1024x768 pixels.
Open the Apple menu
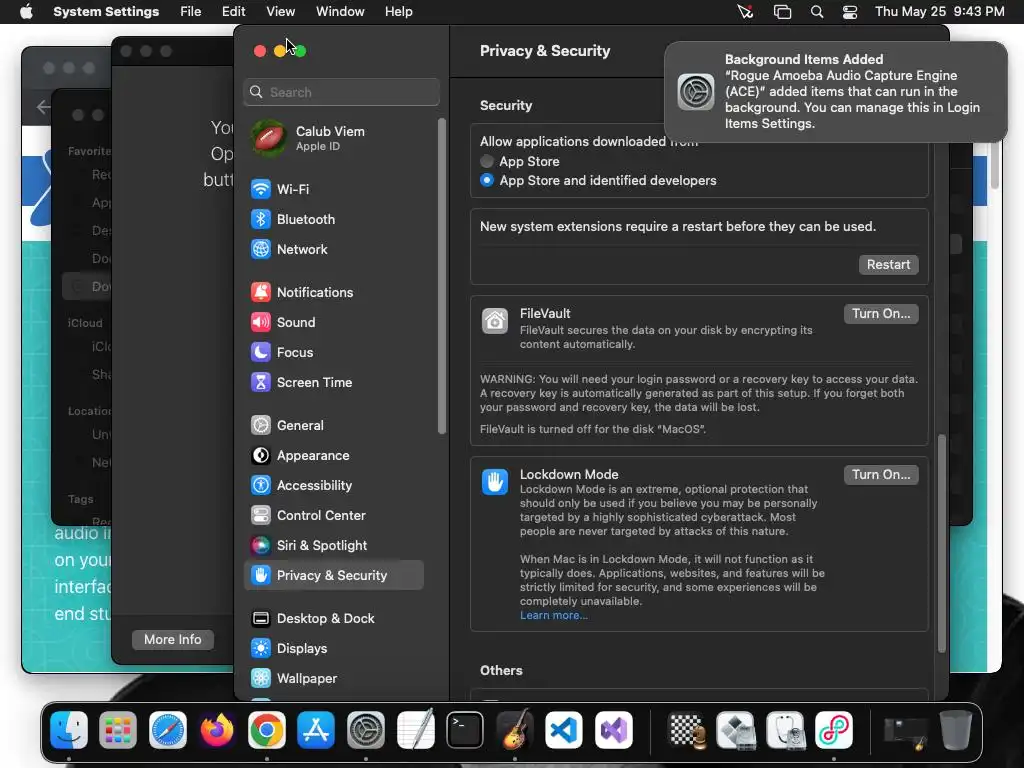pos(26,12)
